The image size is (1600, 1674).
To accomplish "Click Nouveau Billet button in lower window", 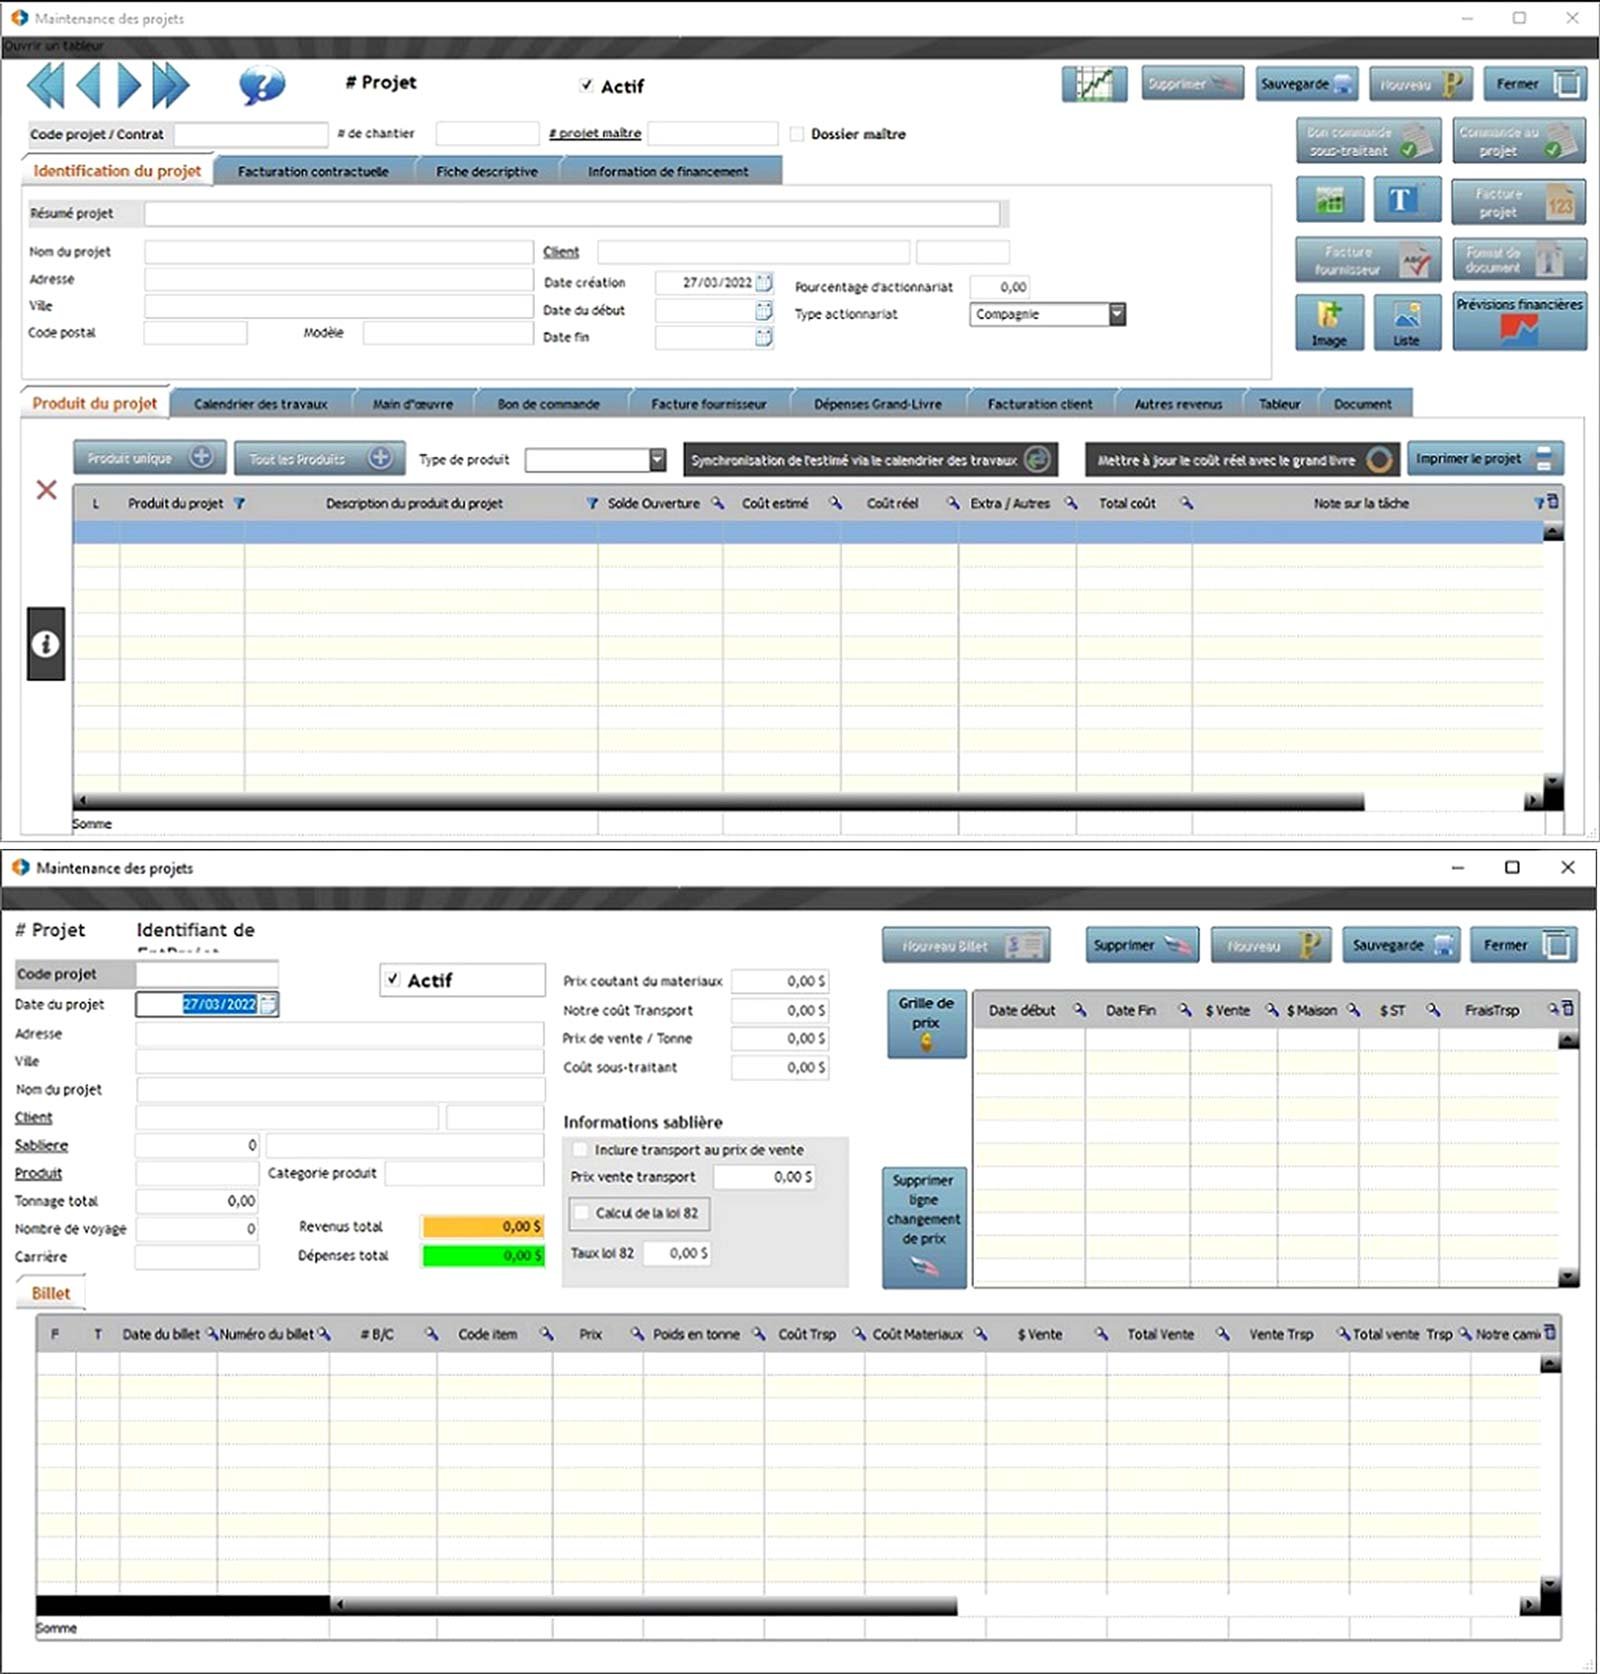I will coord(966,945).
